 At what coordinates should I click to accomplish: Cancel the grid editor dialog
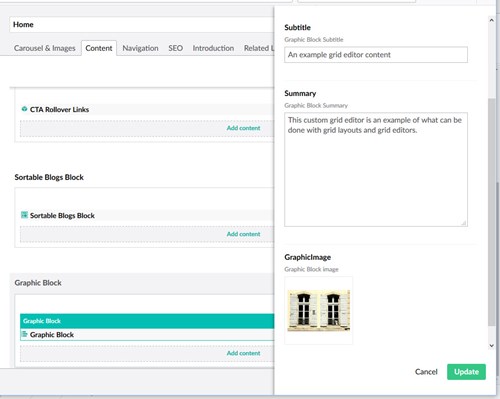pos(426,372)
